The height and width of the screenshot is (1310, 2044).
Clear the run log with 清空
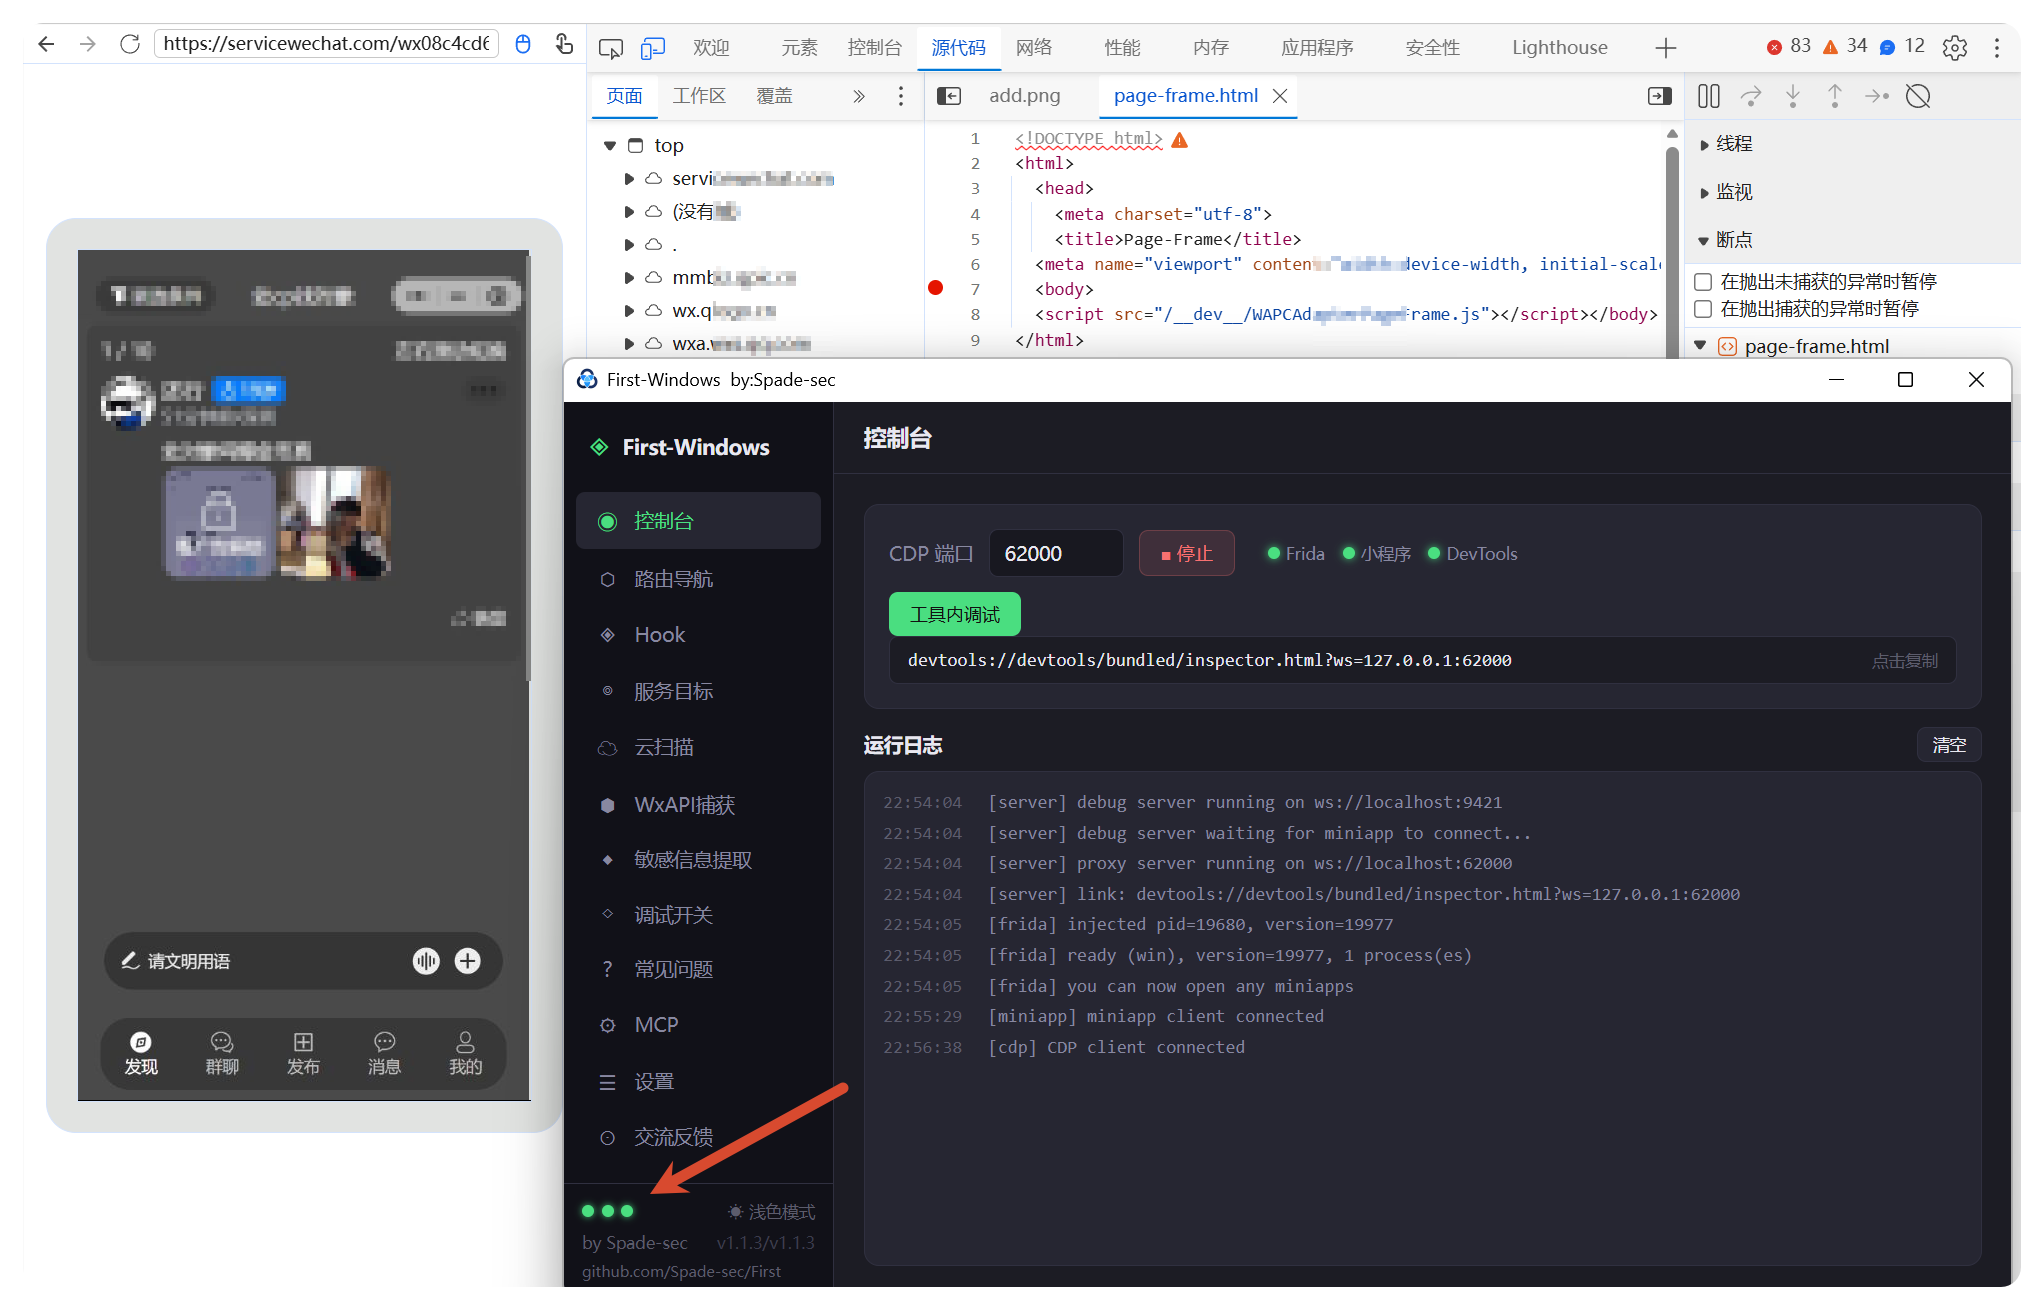pos(1949,745)
